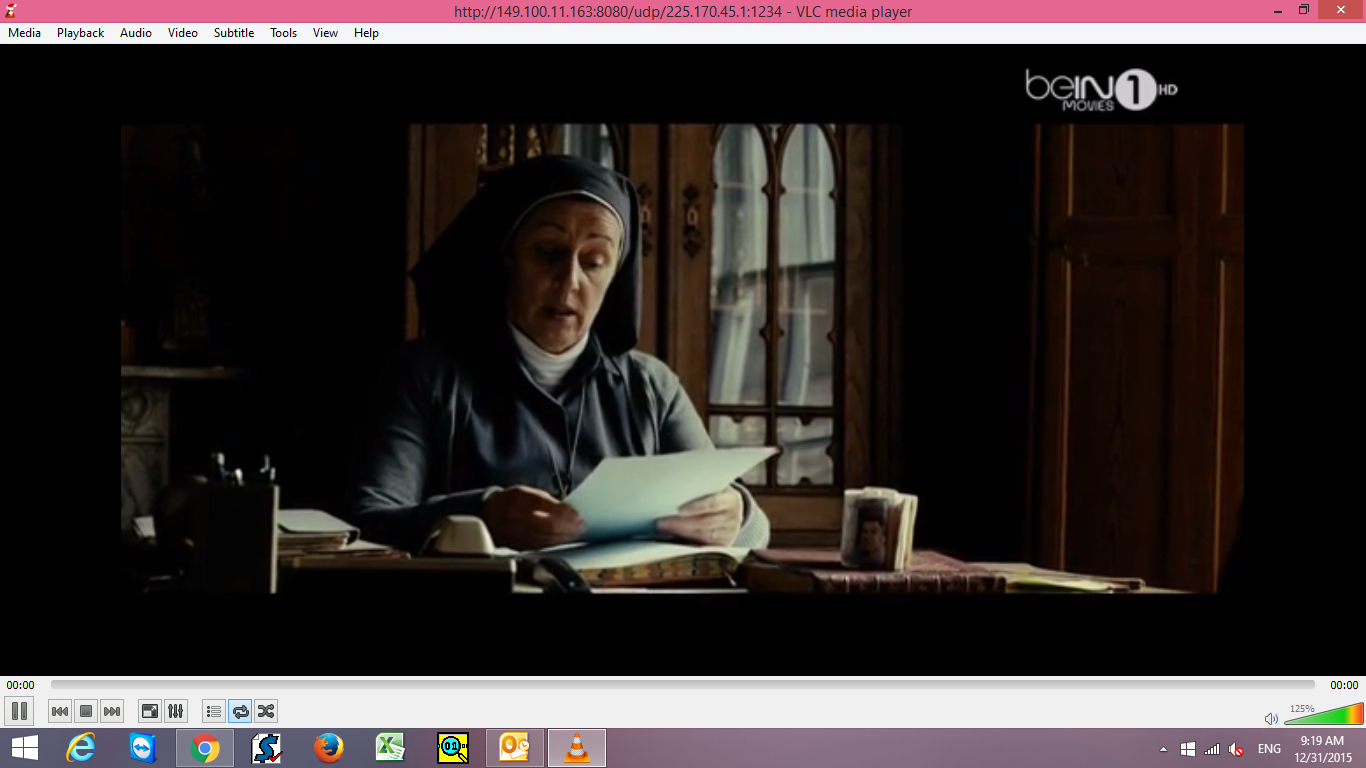Click the Windows flag tray icon
The height and width of the screenshot is (768, 1366).
(1188, 749)
